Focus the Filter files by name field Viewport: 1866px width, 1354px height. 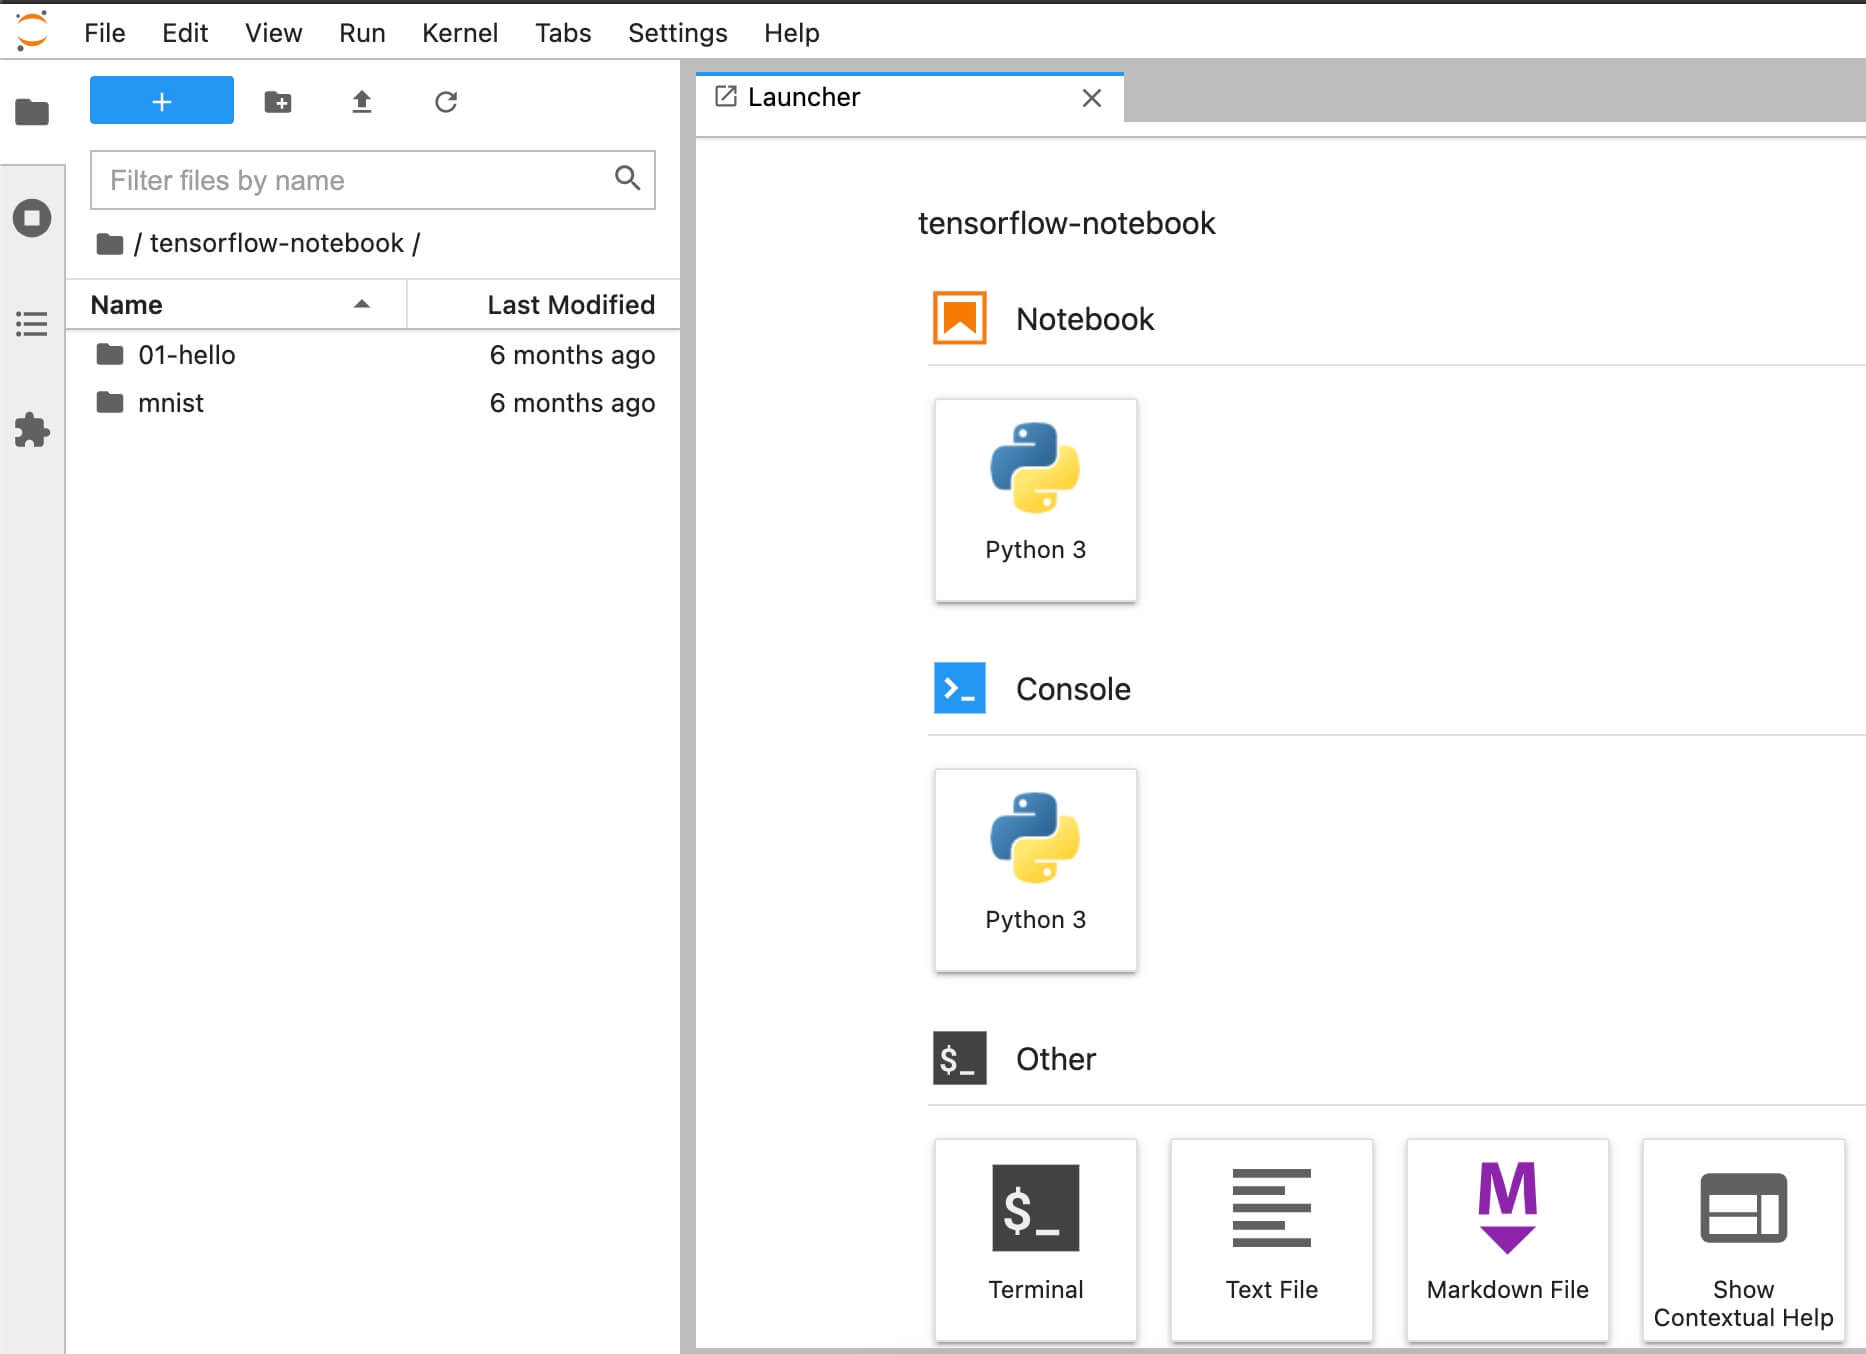coord(373,180)
